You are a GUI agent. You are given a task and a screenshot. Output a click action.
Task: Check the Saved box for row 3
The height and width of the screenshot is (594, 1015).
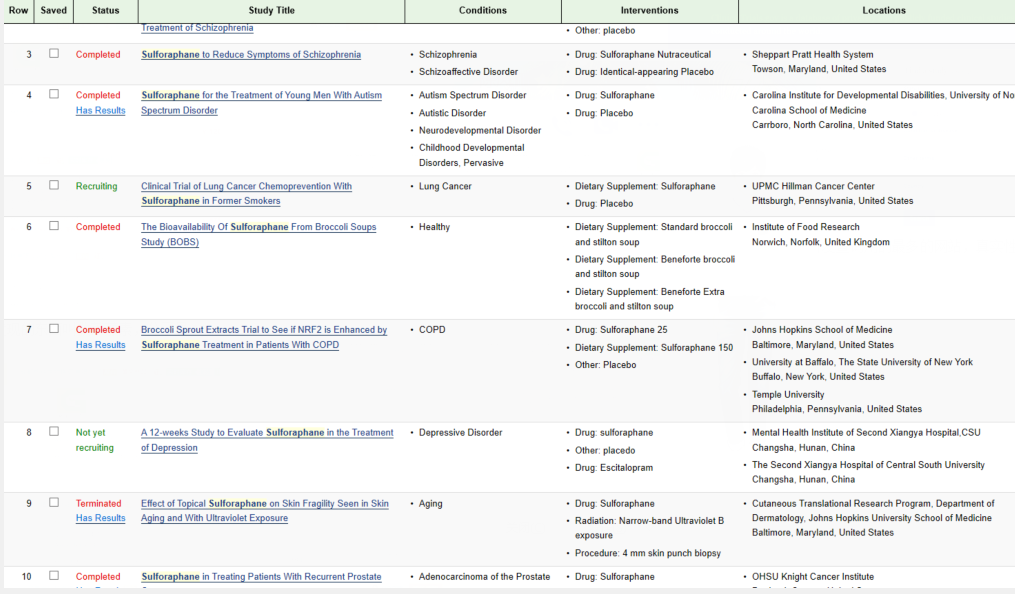tap(54, 54)
